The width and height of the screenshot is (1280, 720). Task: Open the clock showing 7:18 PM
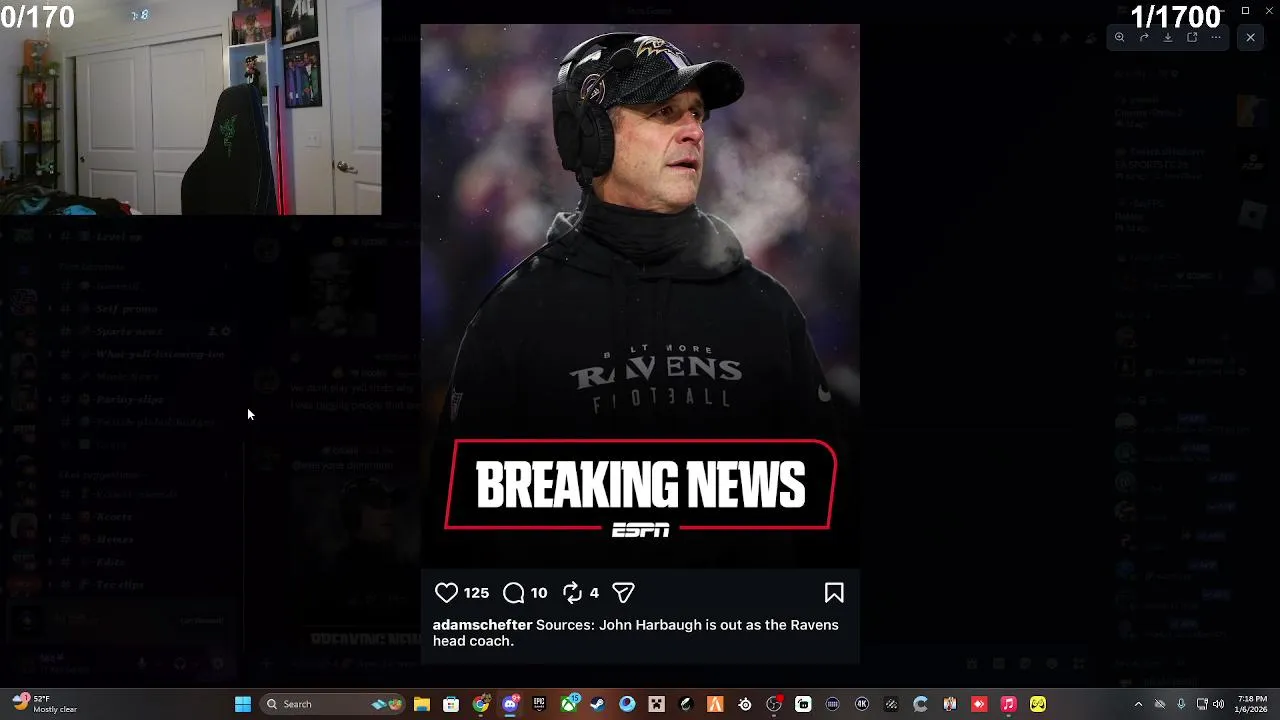1252,704
